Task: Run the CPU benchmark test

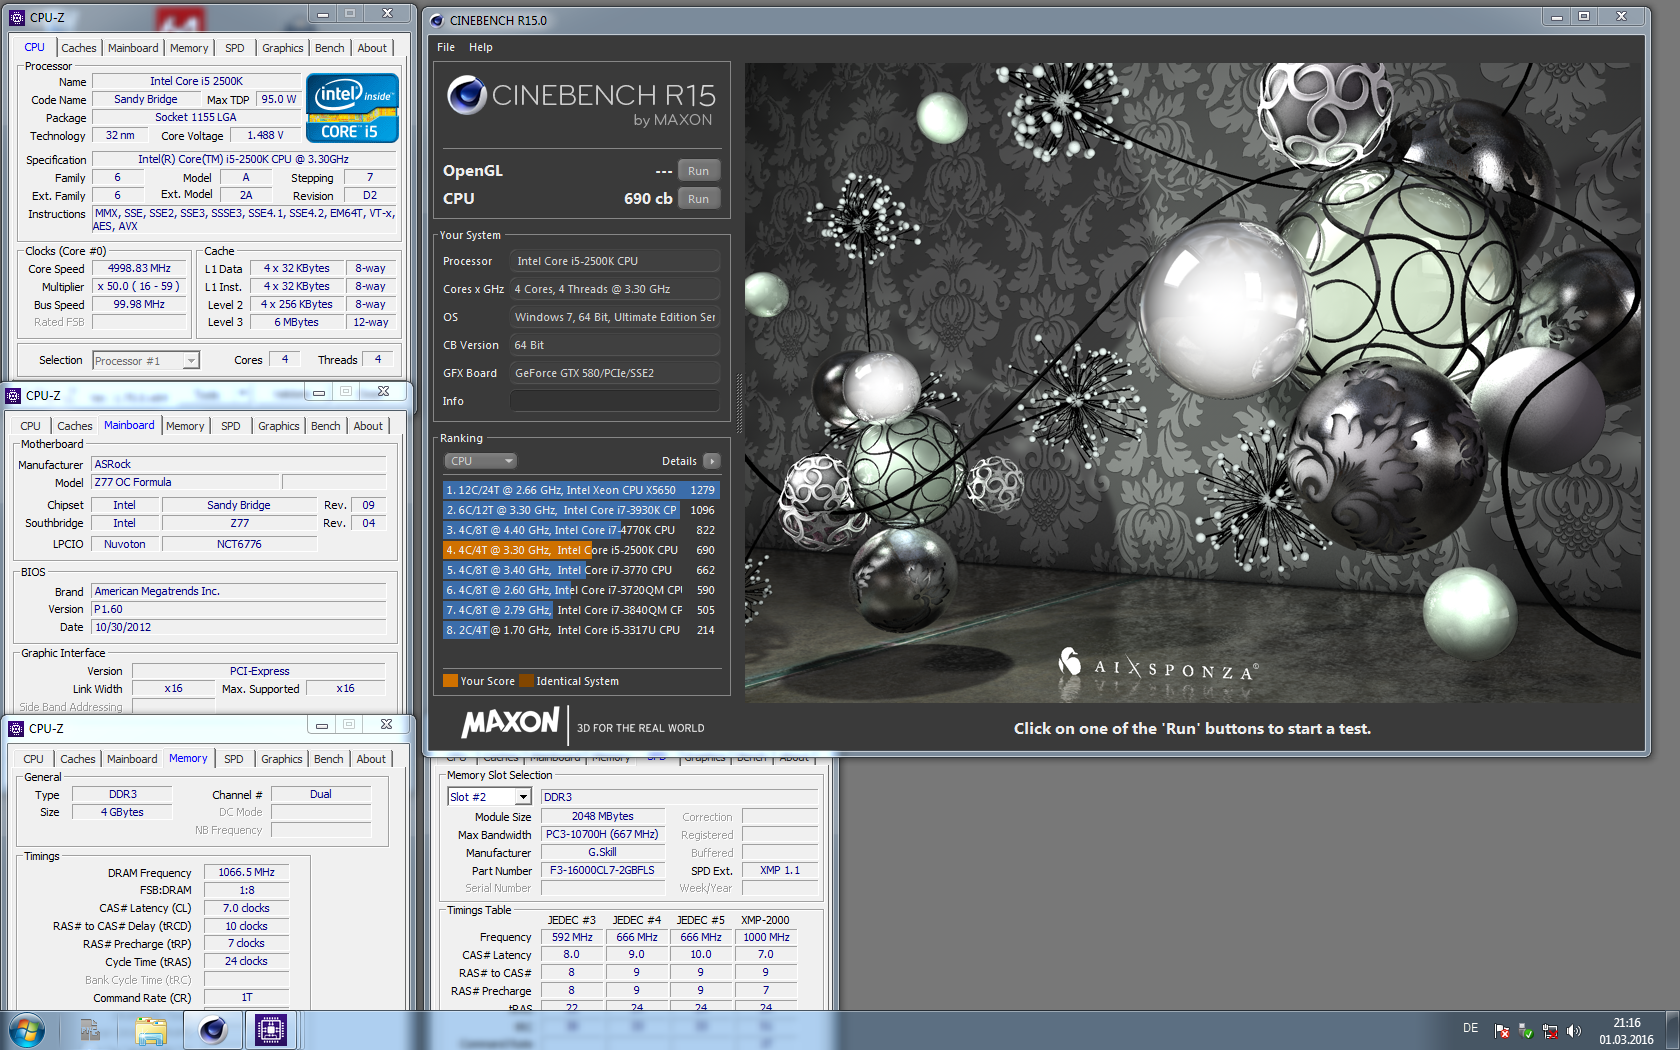Action: tap(698, 199)
